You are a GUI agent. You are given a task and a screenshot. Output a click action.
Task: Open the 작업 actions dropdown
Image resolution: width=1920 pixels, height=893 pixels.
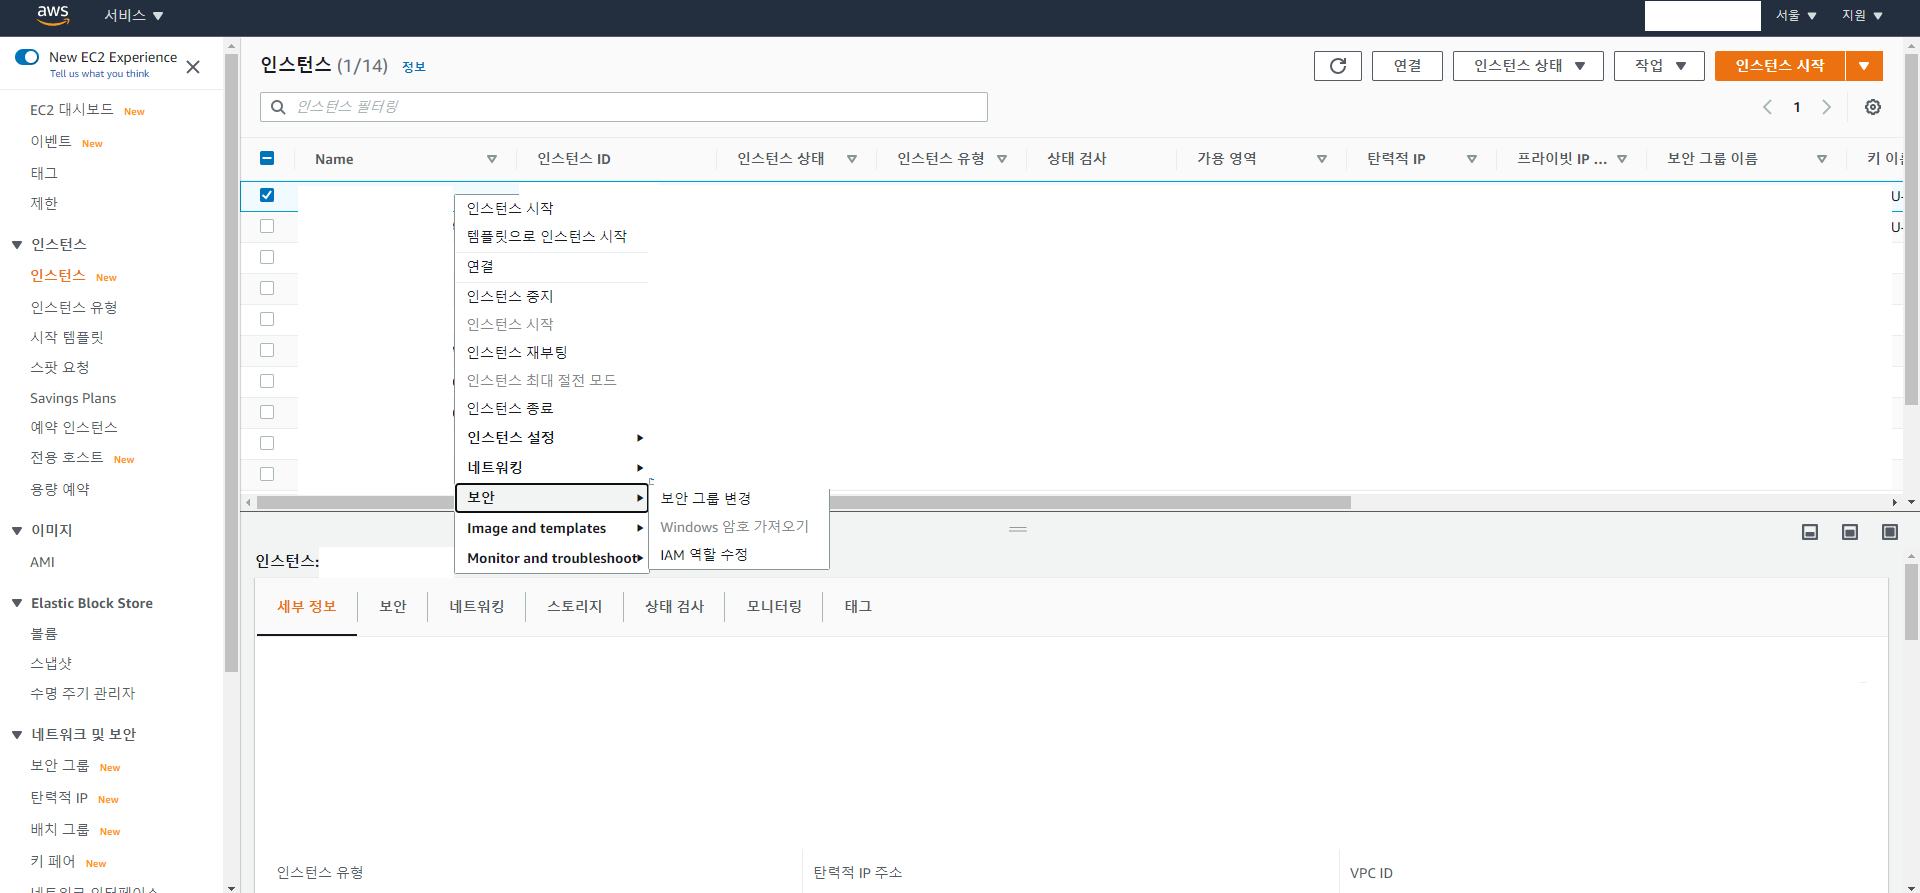(x=1659, y=66)
